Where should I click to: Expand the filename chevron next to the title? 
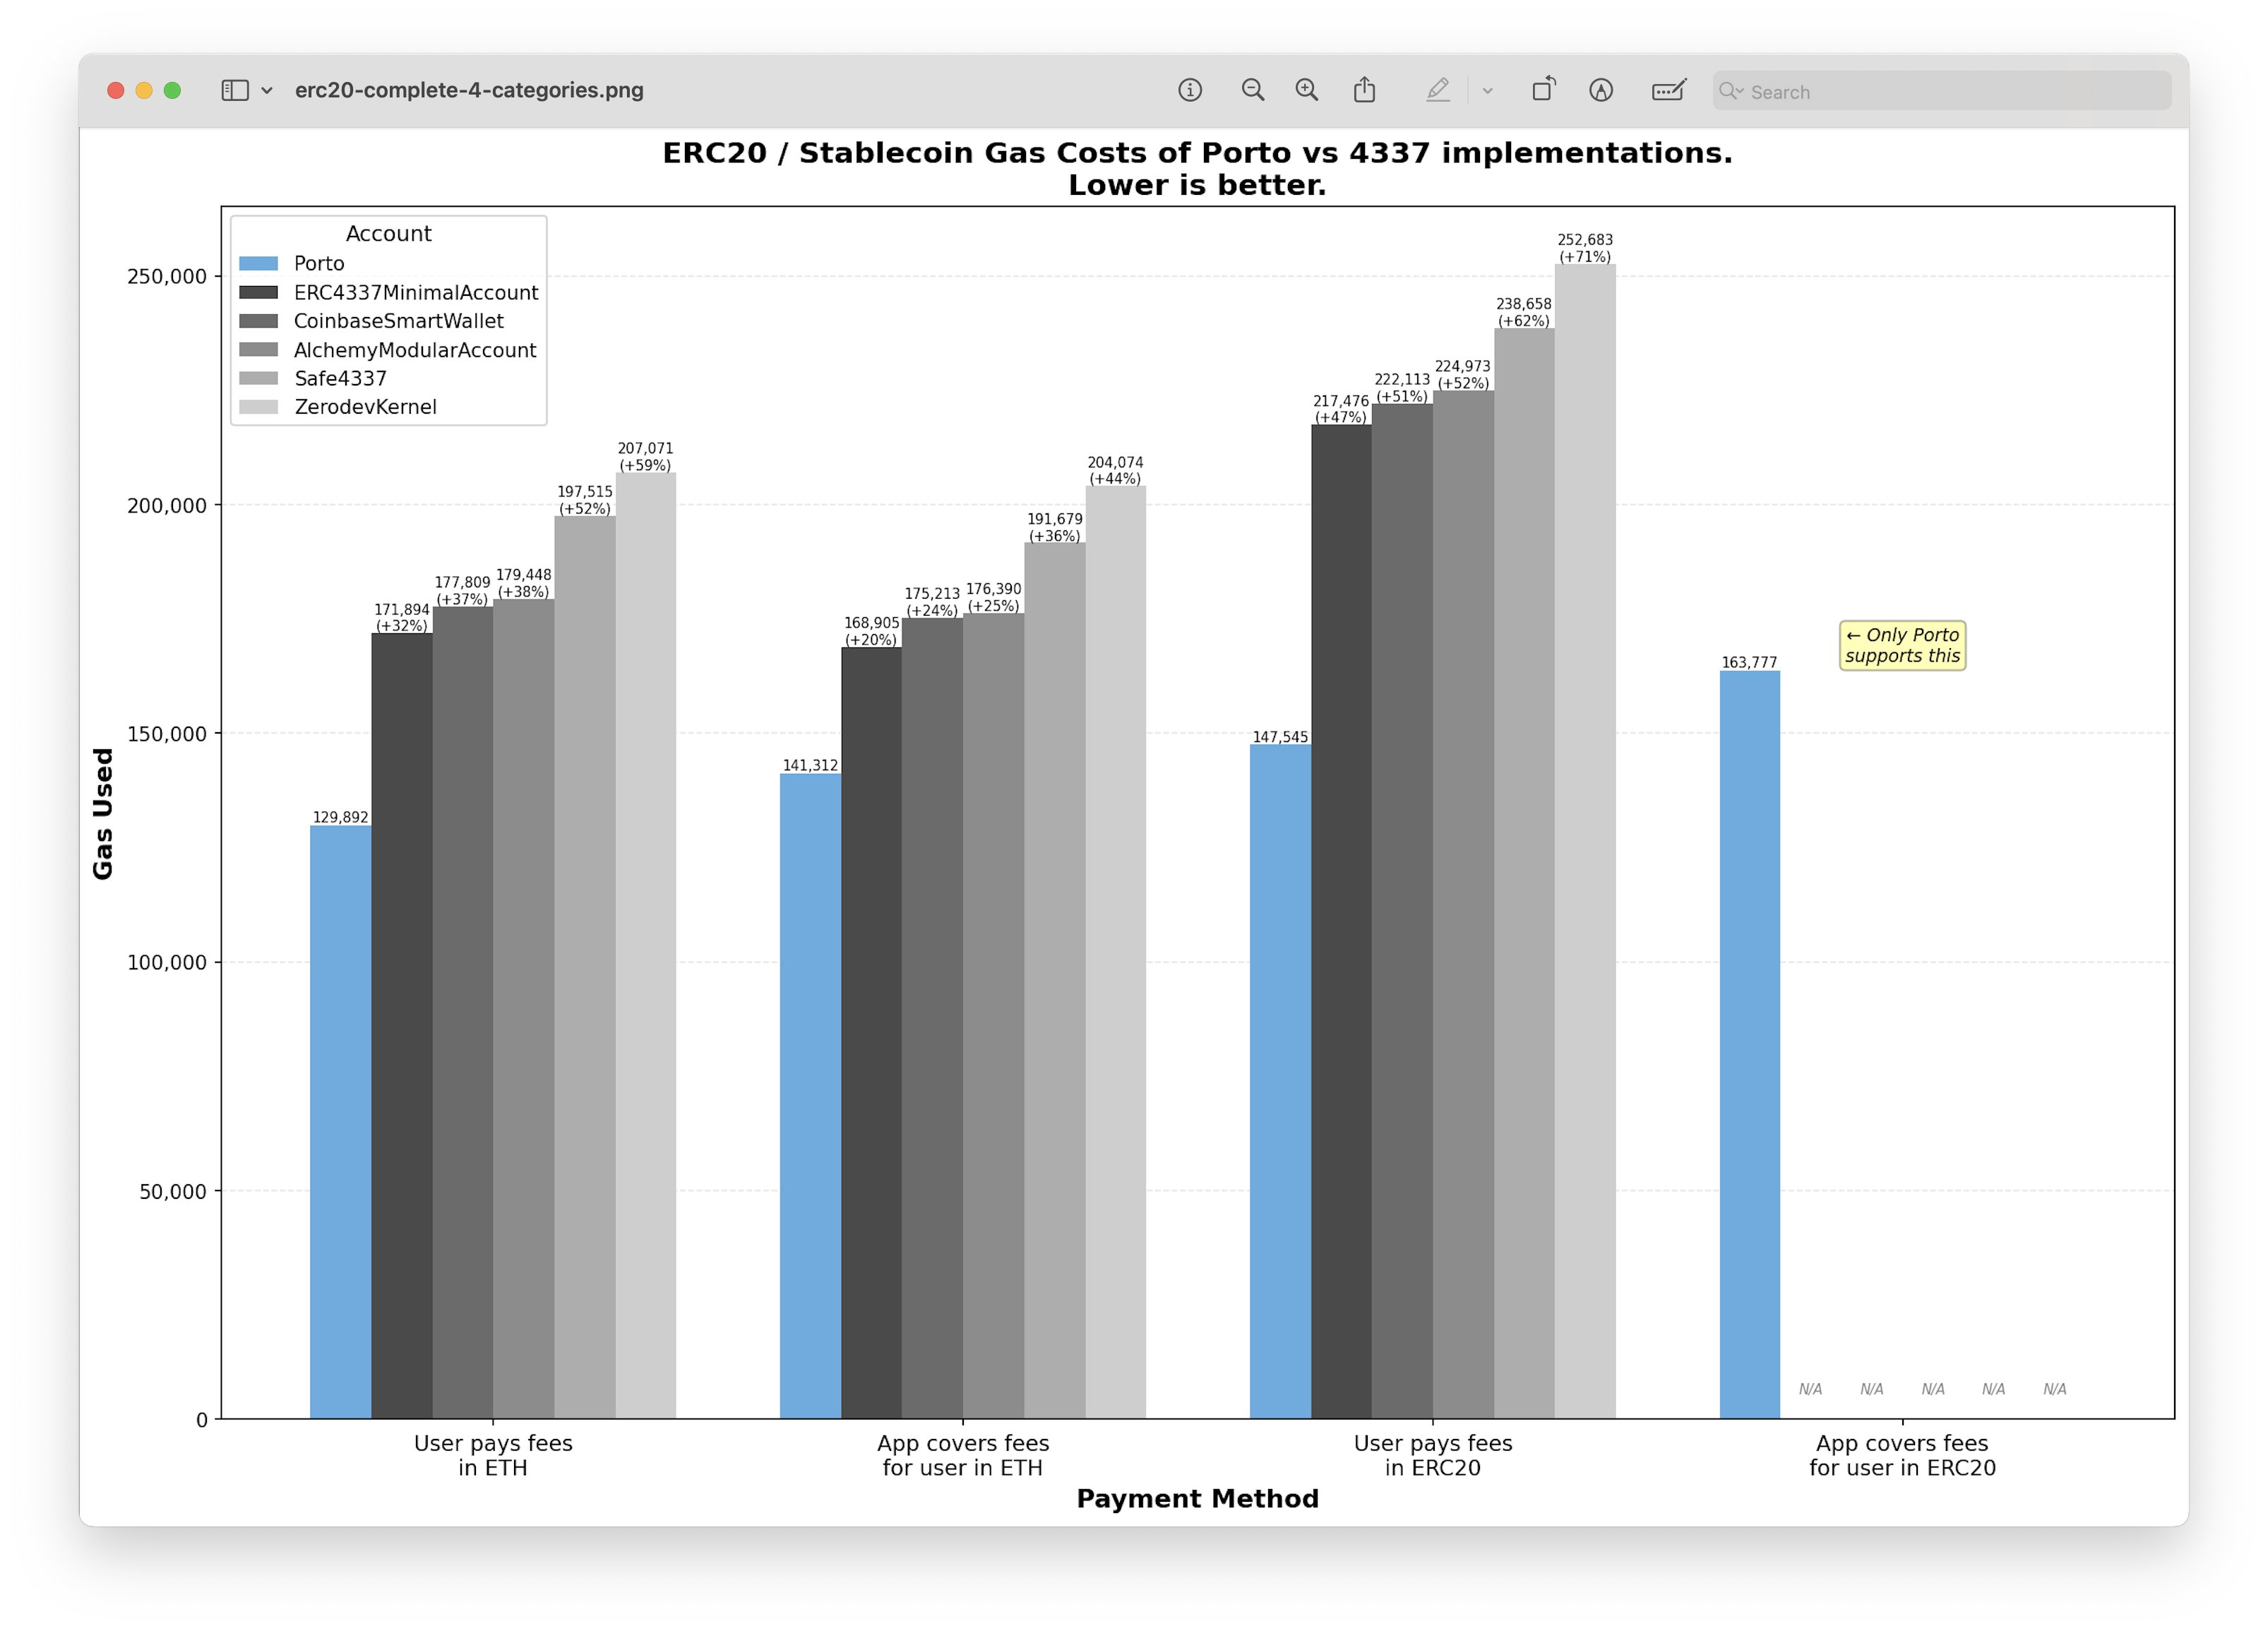click(267, 90)
